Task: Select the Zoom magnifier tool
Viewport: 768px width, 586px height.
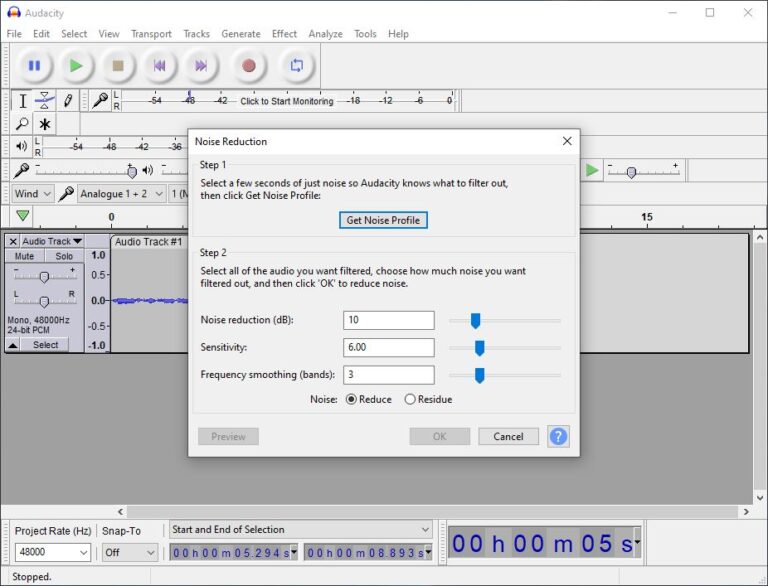Action: [22, 124]
